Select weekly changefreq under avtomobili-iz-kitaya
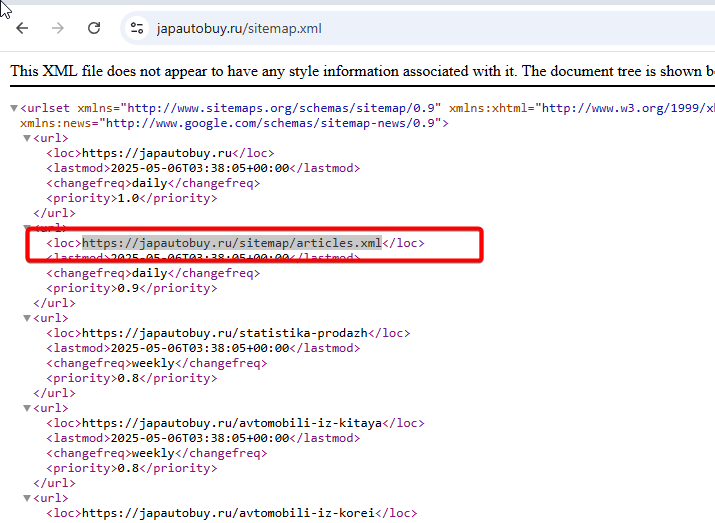 [x=153, y=453]
